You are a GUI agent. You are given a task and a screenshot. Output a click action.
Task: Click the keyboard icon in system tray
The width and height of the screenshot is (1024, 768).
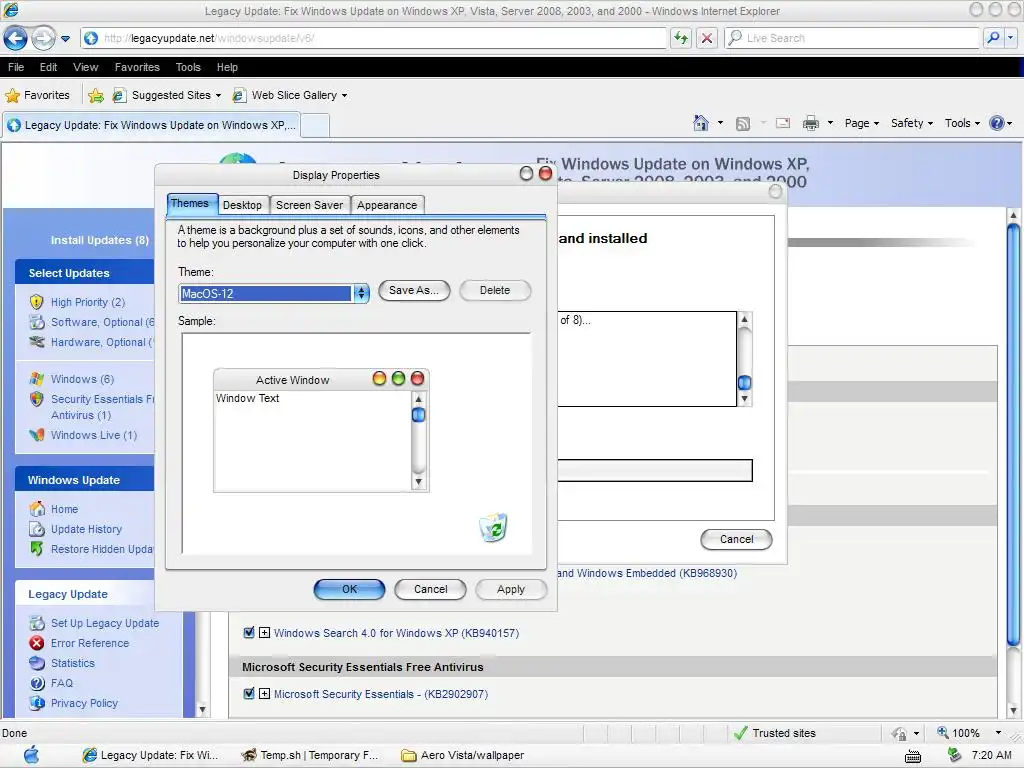coord(912,756)
